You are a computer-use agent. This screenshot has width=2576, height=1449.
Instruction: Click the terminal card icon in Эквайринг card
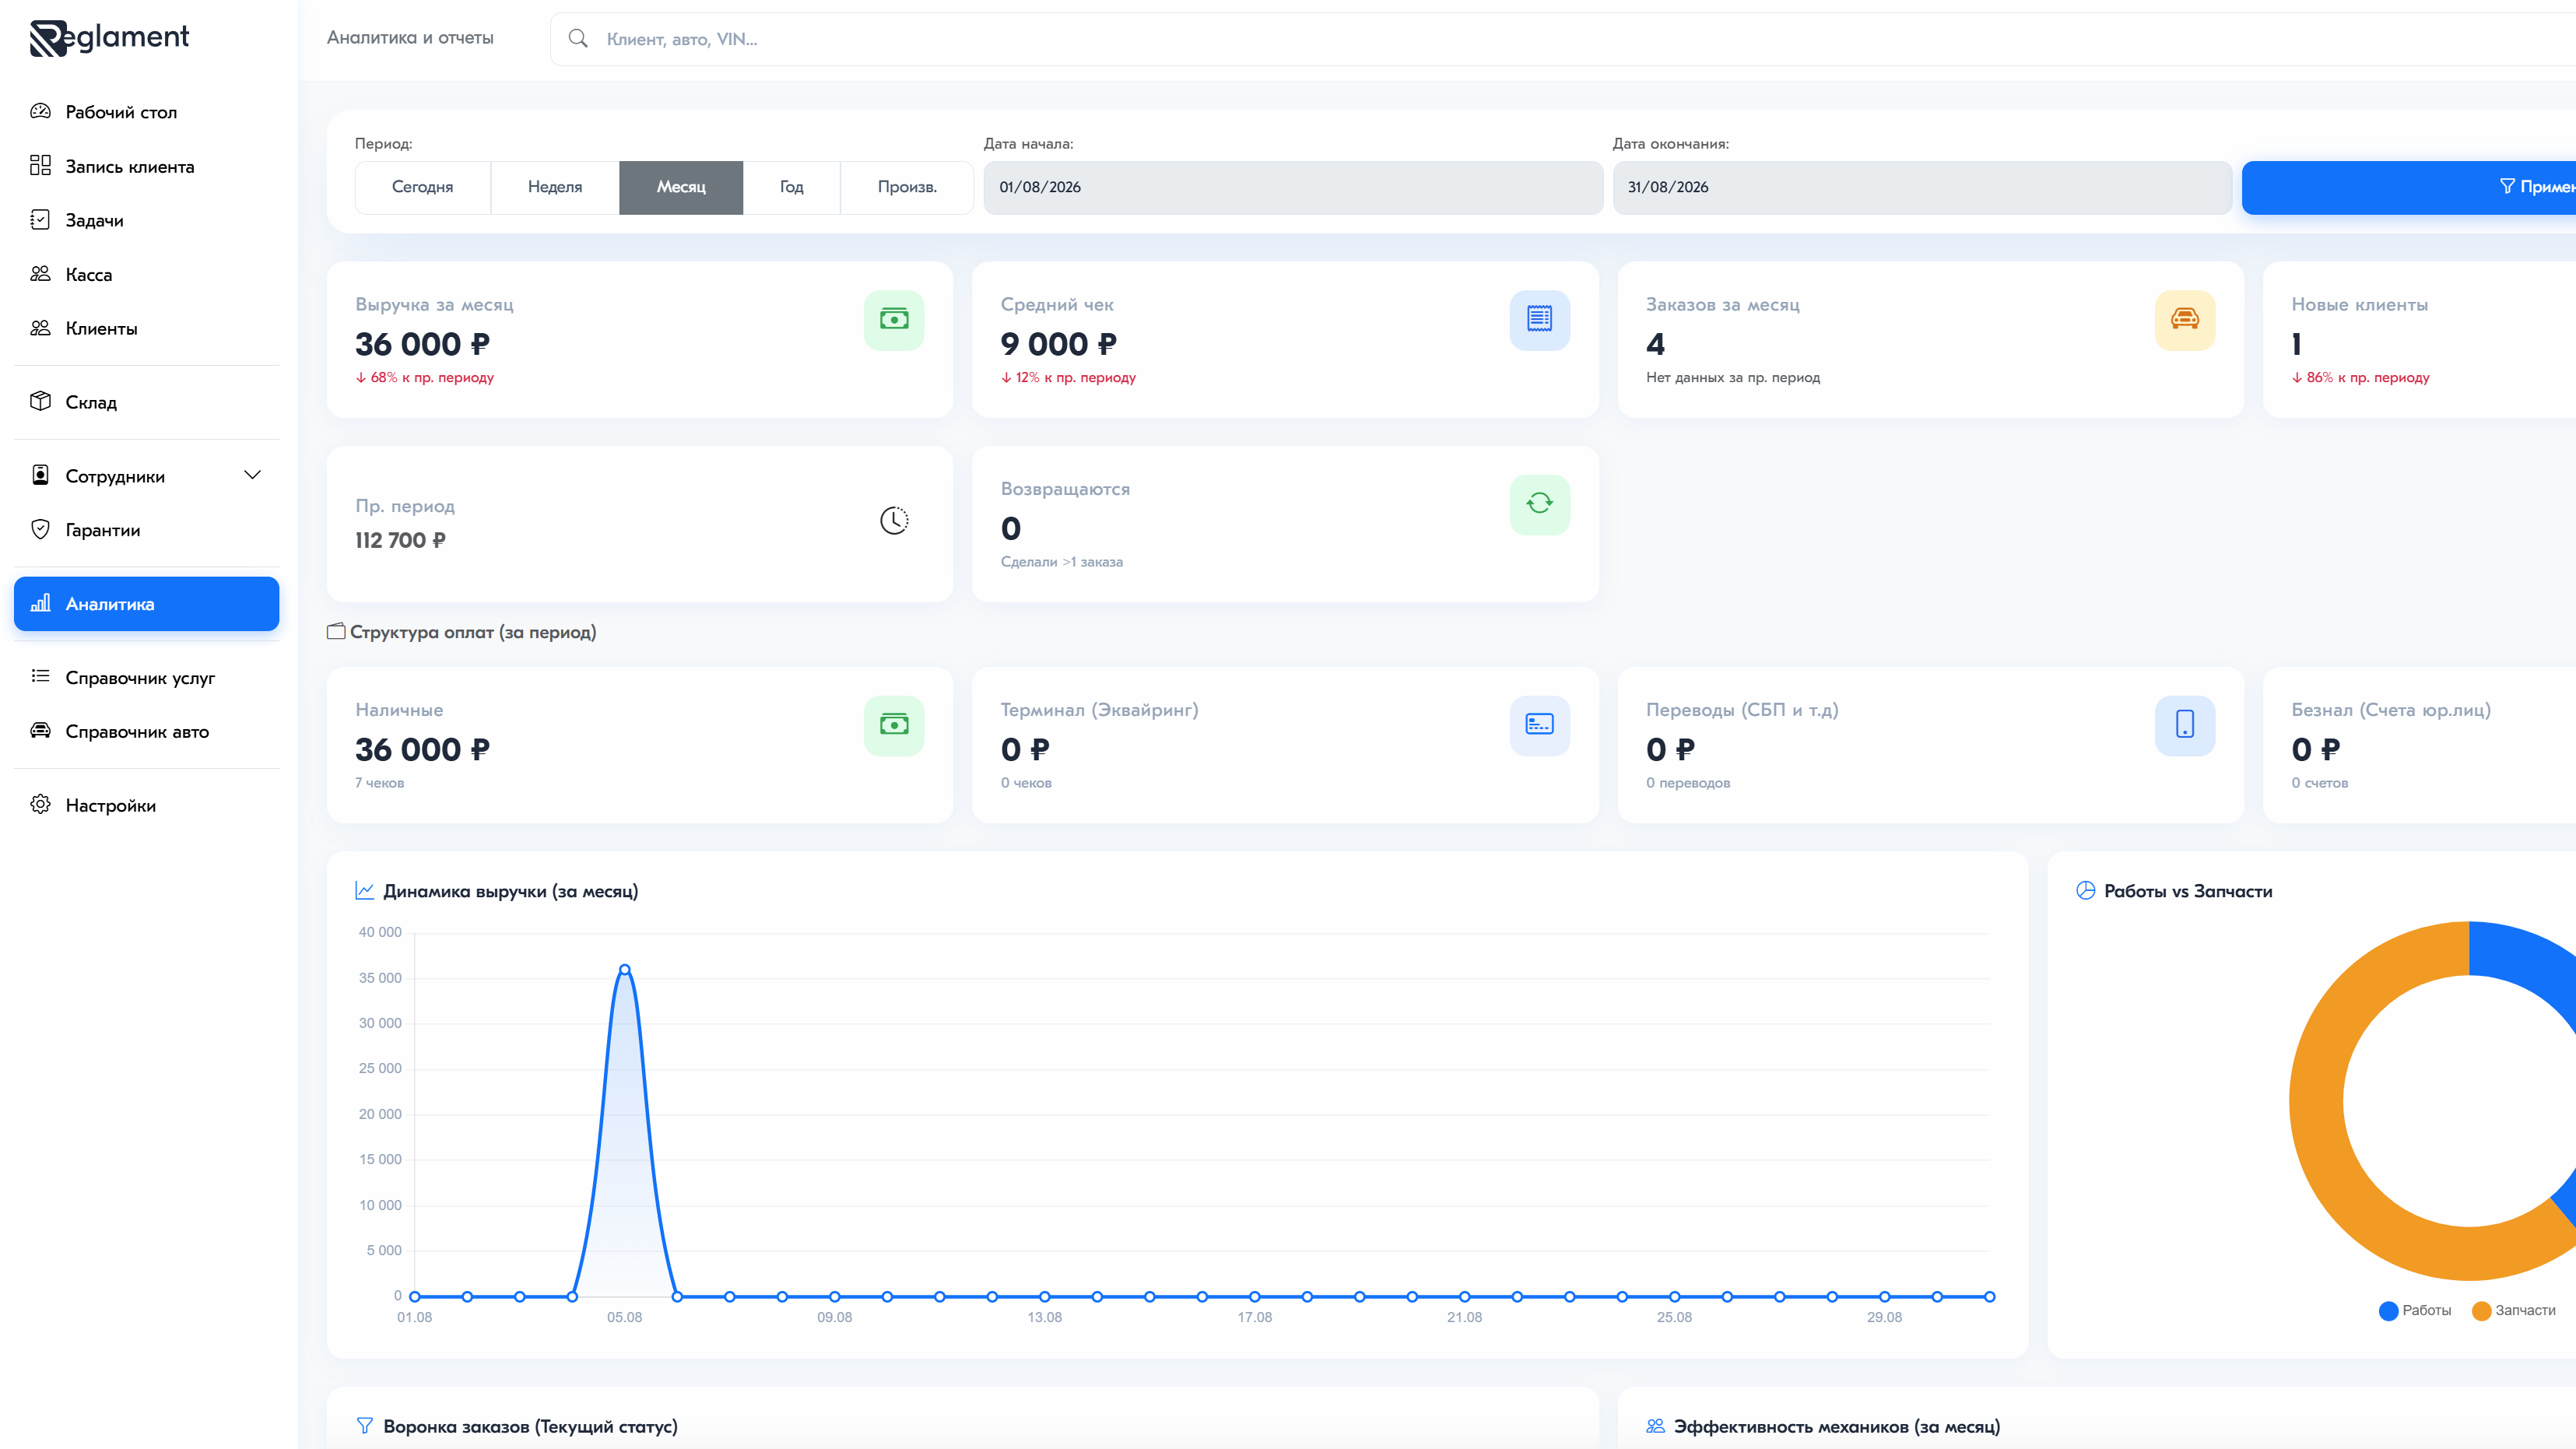[1539, 725]
